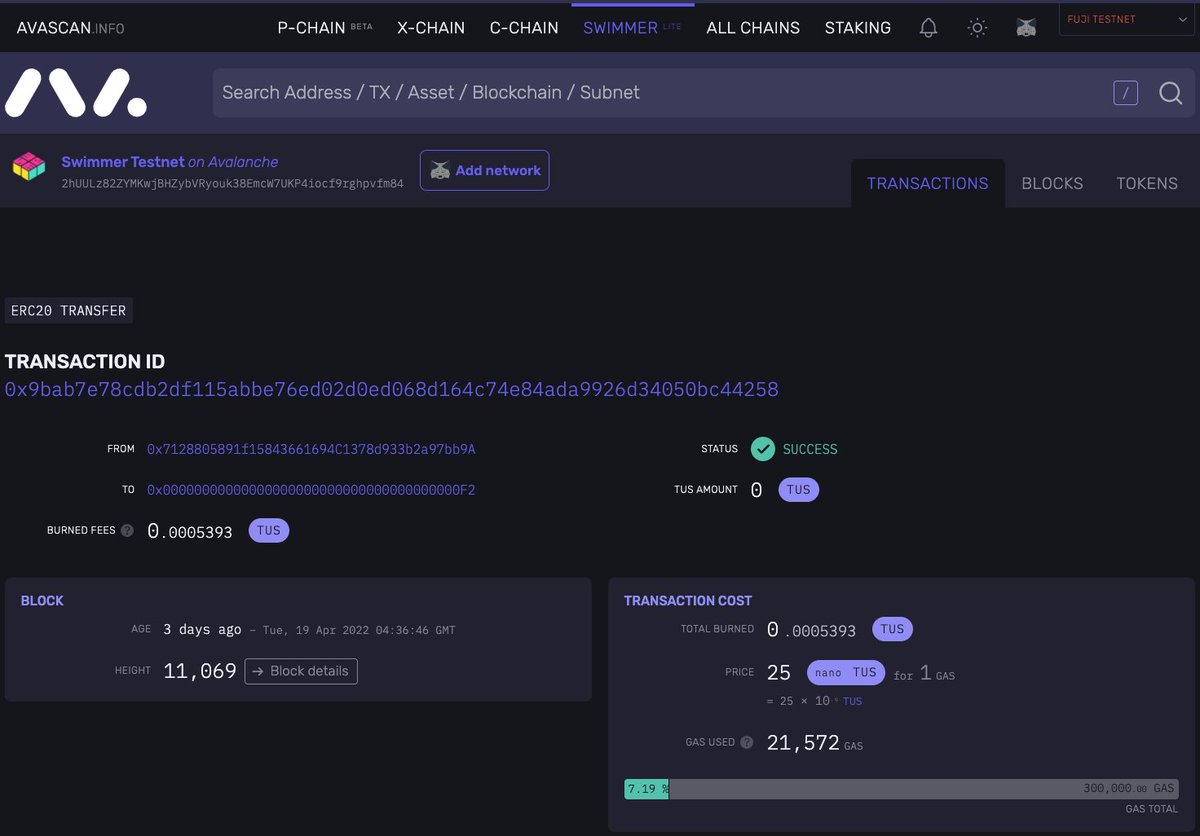
Task: Click the SUCCESS status text
Action: coord(810,449)
